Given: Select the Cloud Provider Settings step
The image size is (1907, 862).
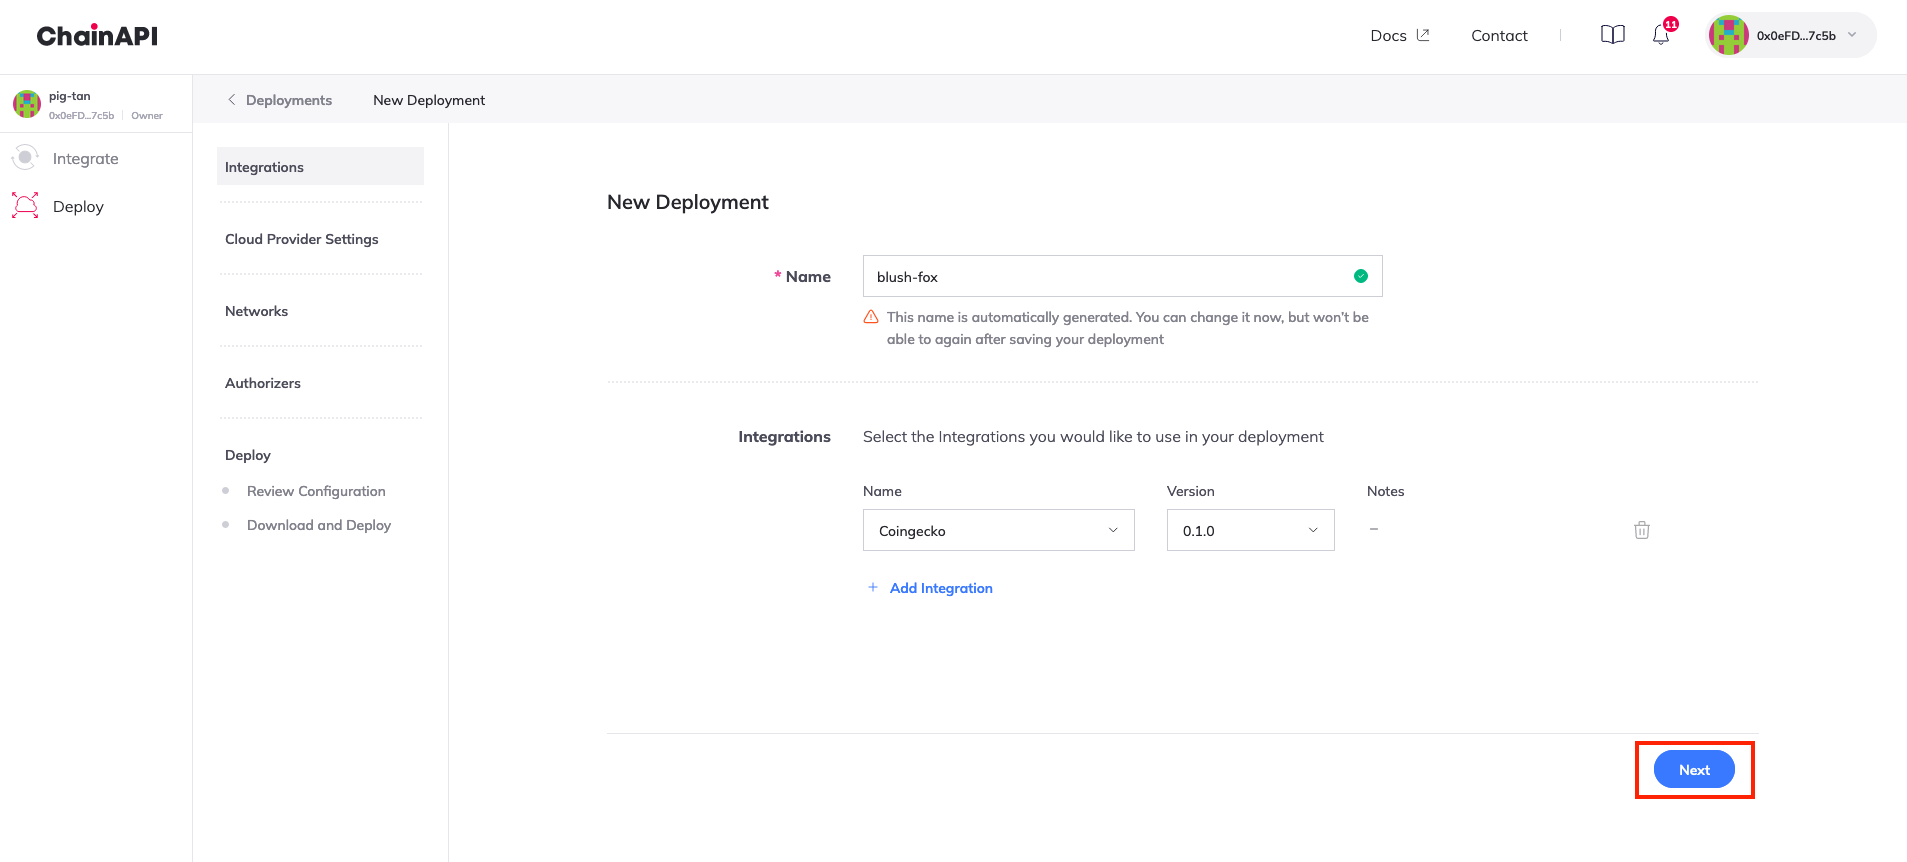Looking at the screenshot, I should [x=301, y=239].
